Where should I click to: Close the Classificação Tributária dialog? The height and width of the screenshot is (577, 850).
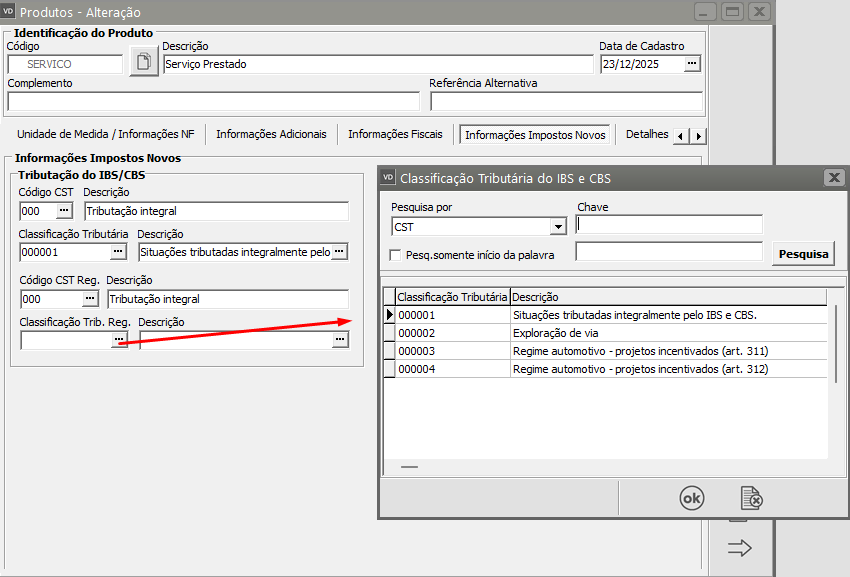(x=833, y=178)
